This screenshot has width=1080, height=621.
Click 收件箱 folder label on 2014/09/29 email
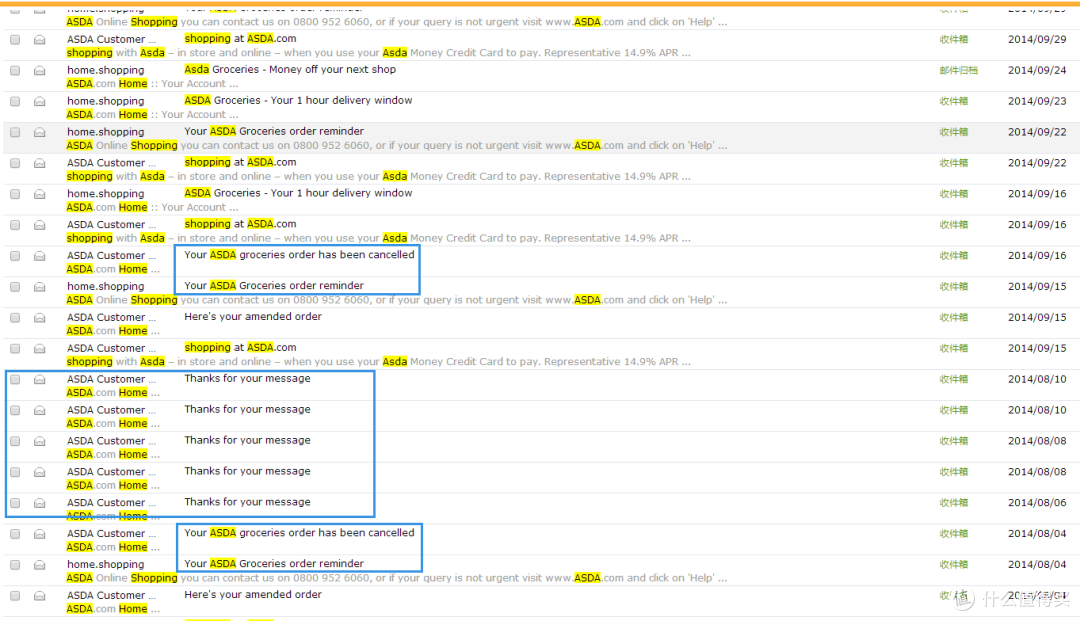pos(953,39)
